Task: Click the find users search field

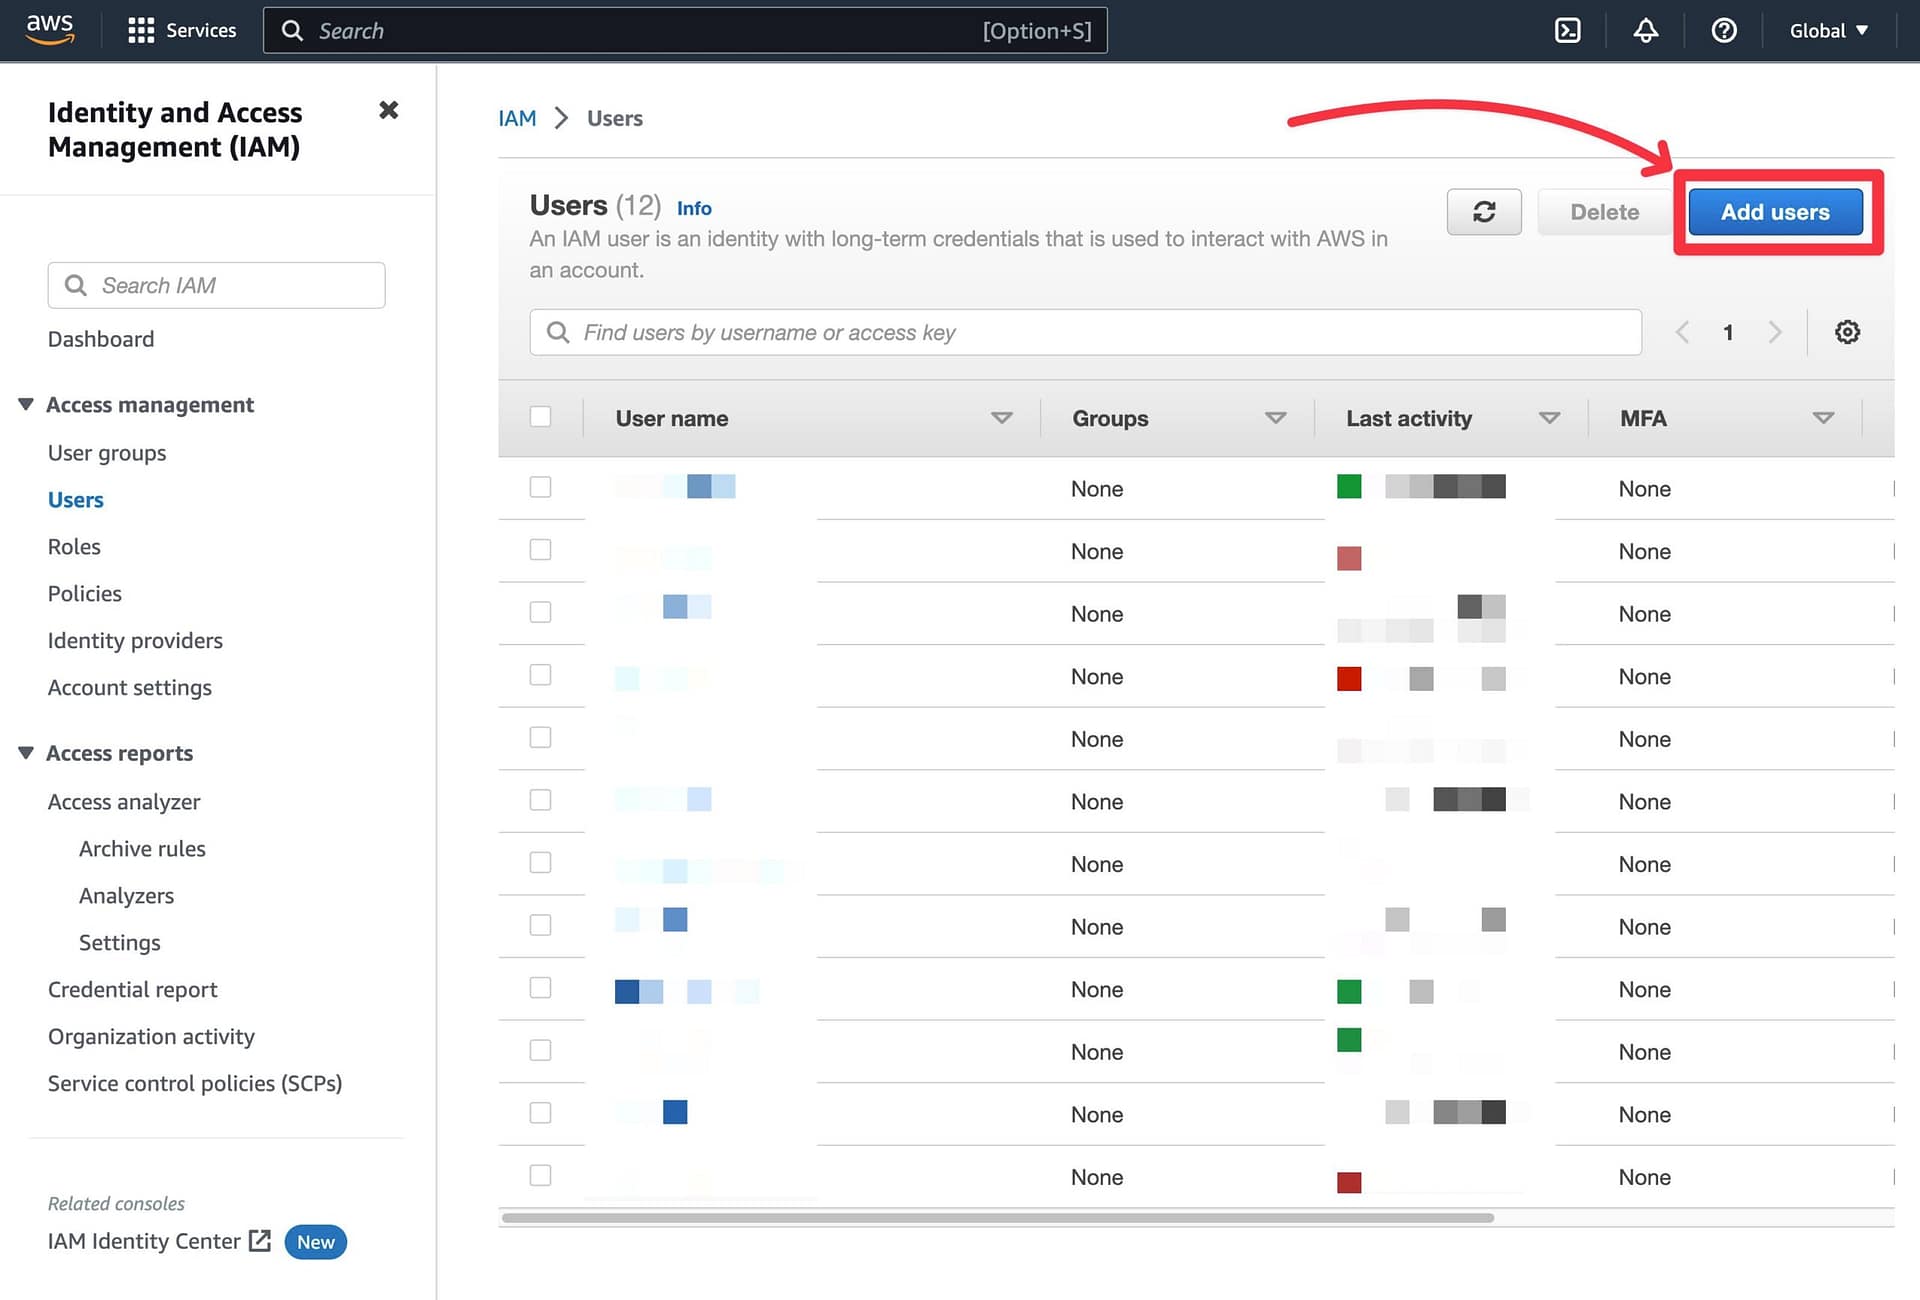Action: pos(1085,332)
